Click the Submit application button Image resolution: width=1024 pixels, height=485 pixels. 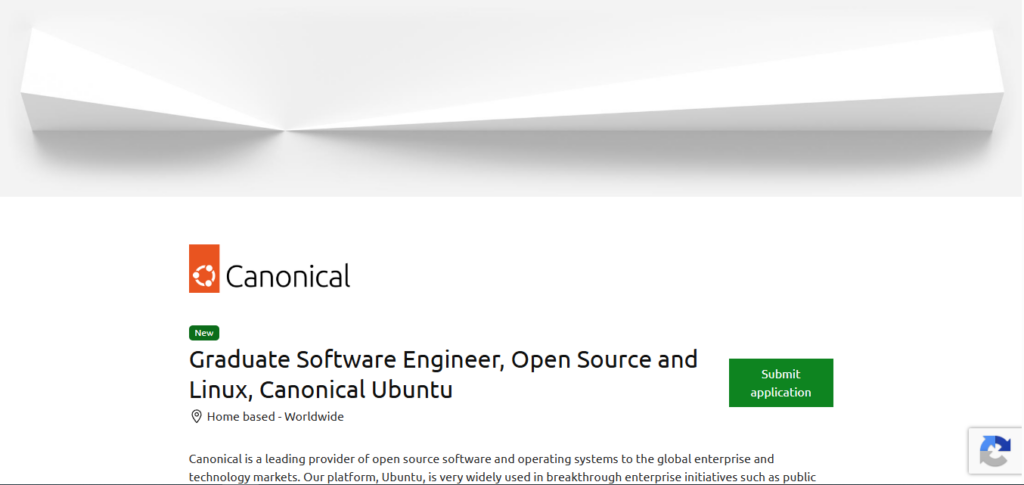780,383
